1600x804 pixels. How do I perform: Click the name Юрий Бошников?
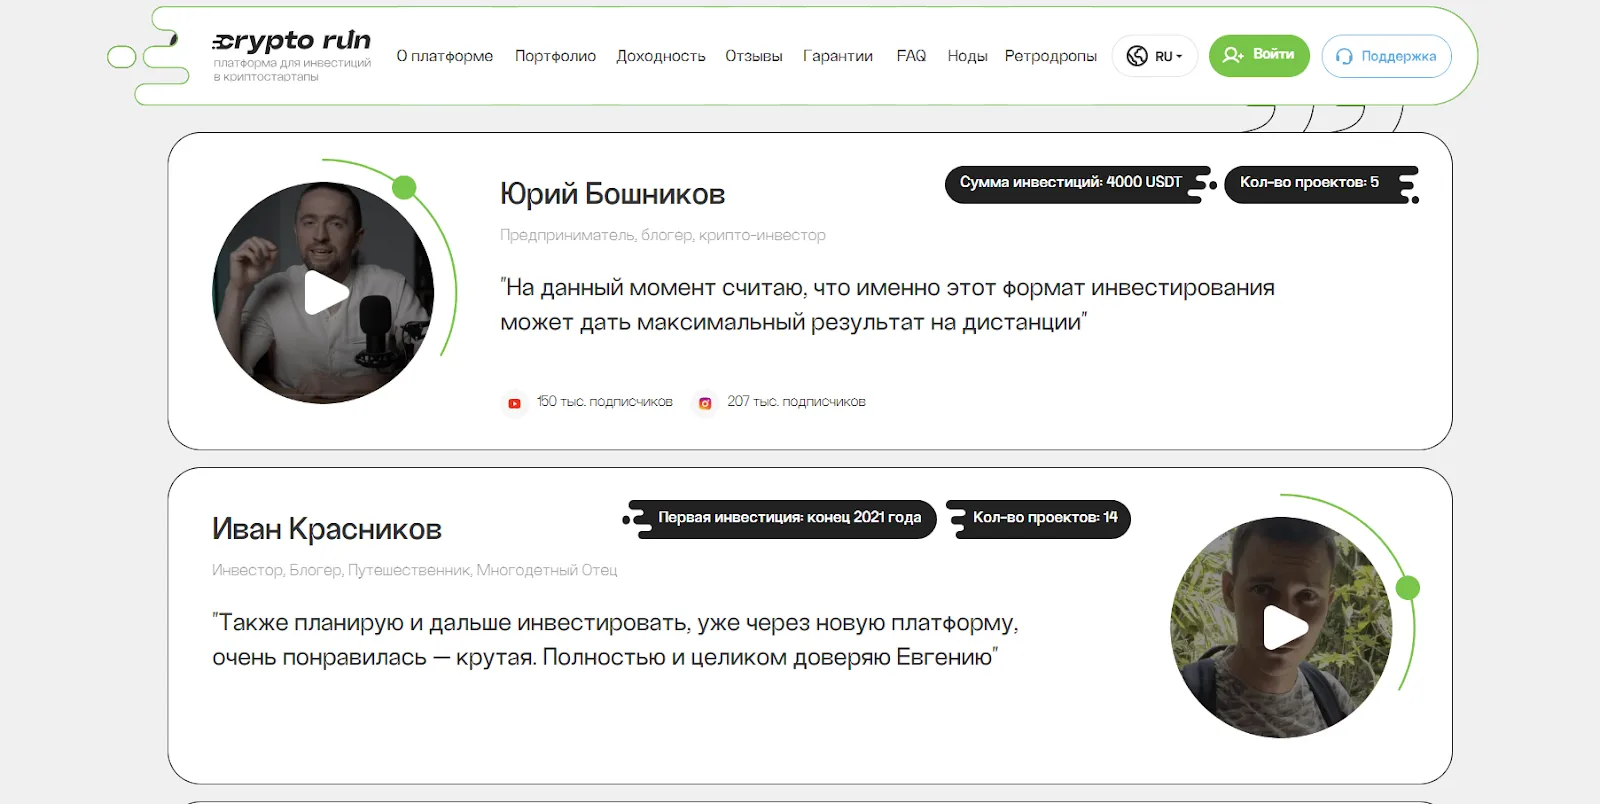612,194
